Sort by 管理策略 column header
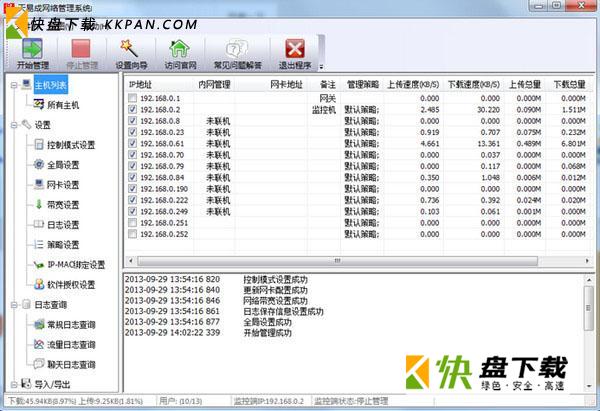The image size is (600, 411). pos(362,85)
